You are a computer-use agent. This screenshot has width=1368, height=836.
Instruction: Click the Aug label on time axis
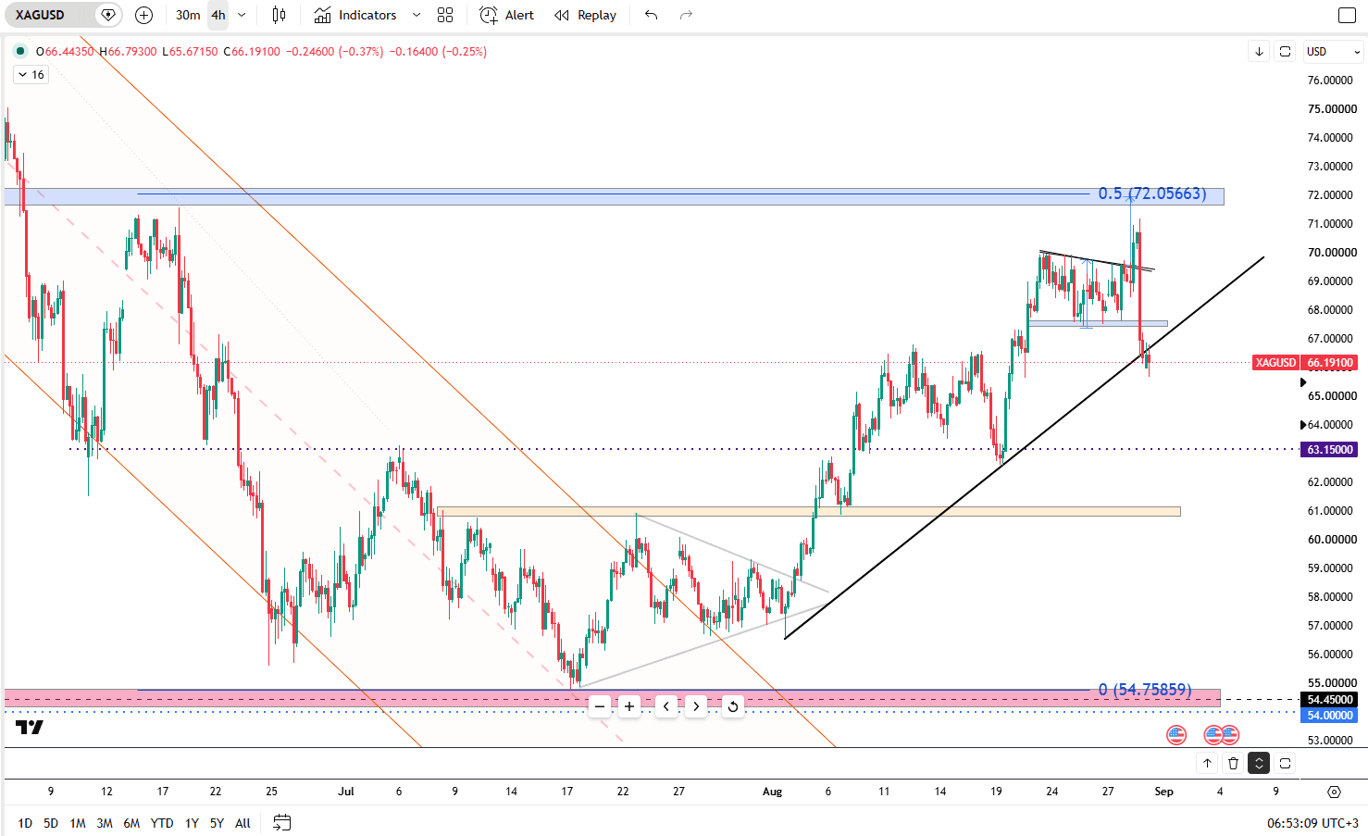pyautogui.click(x=772, y=791)
